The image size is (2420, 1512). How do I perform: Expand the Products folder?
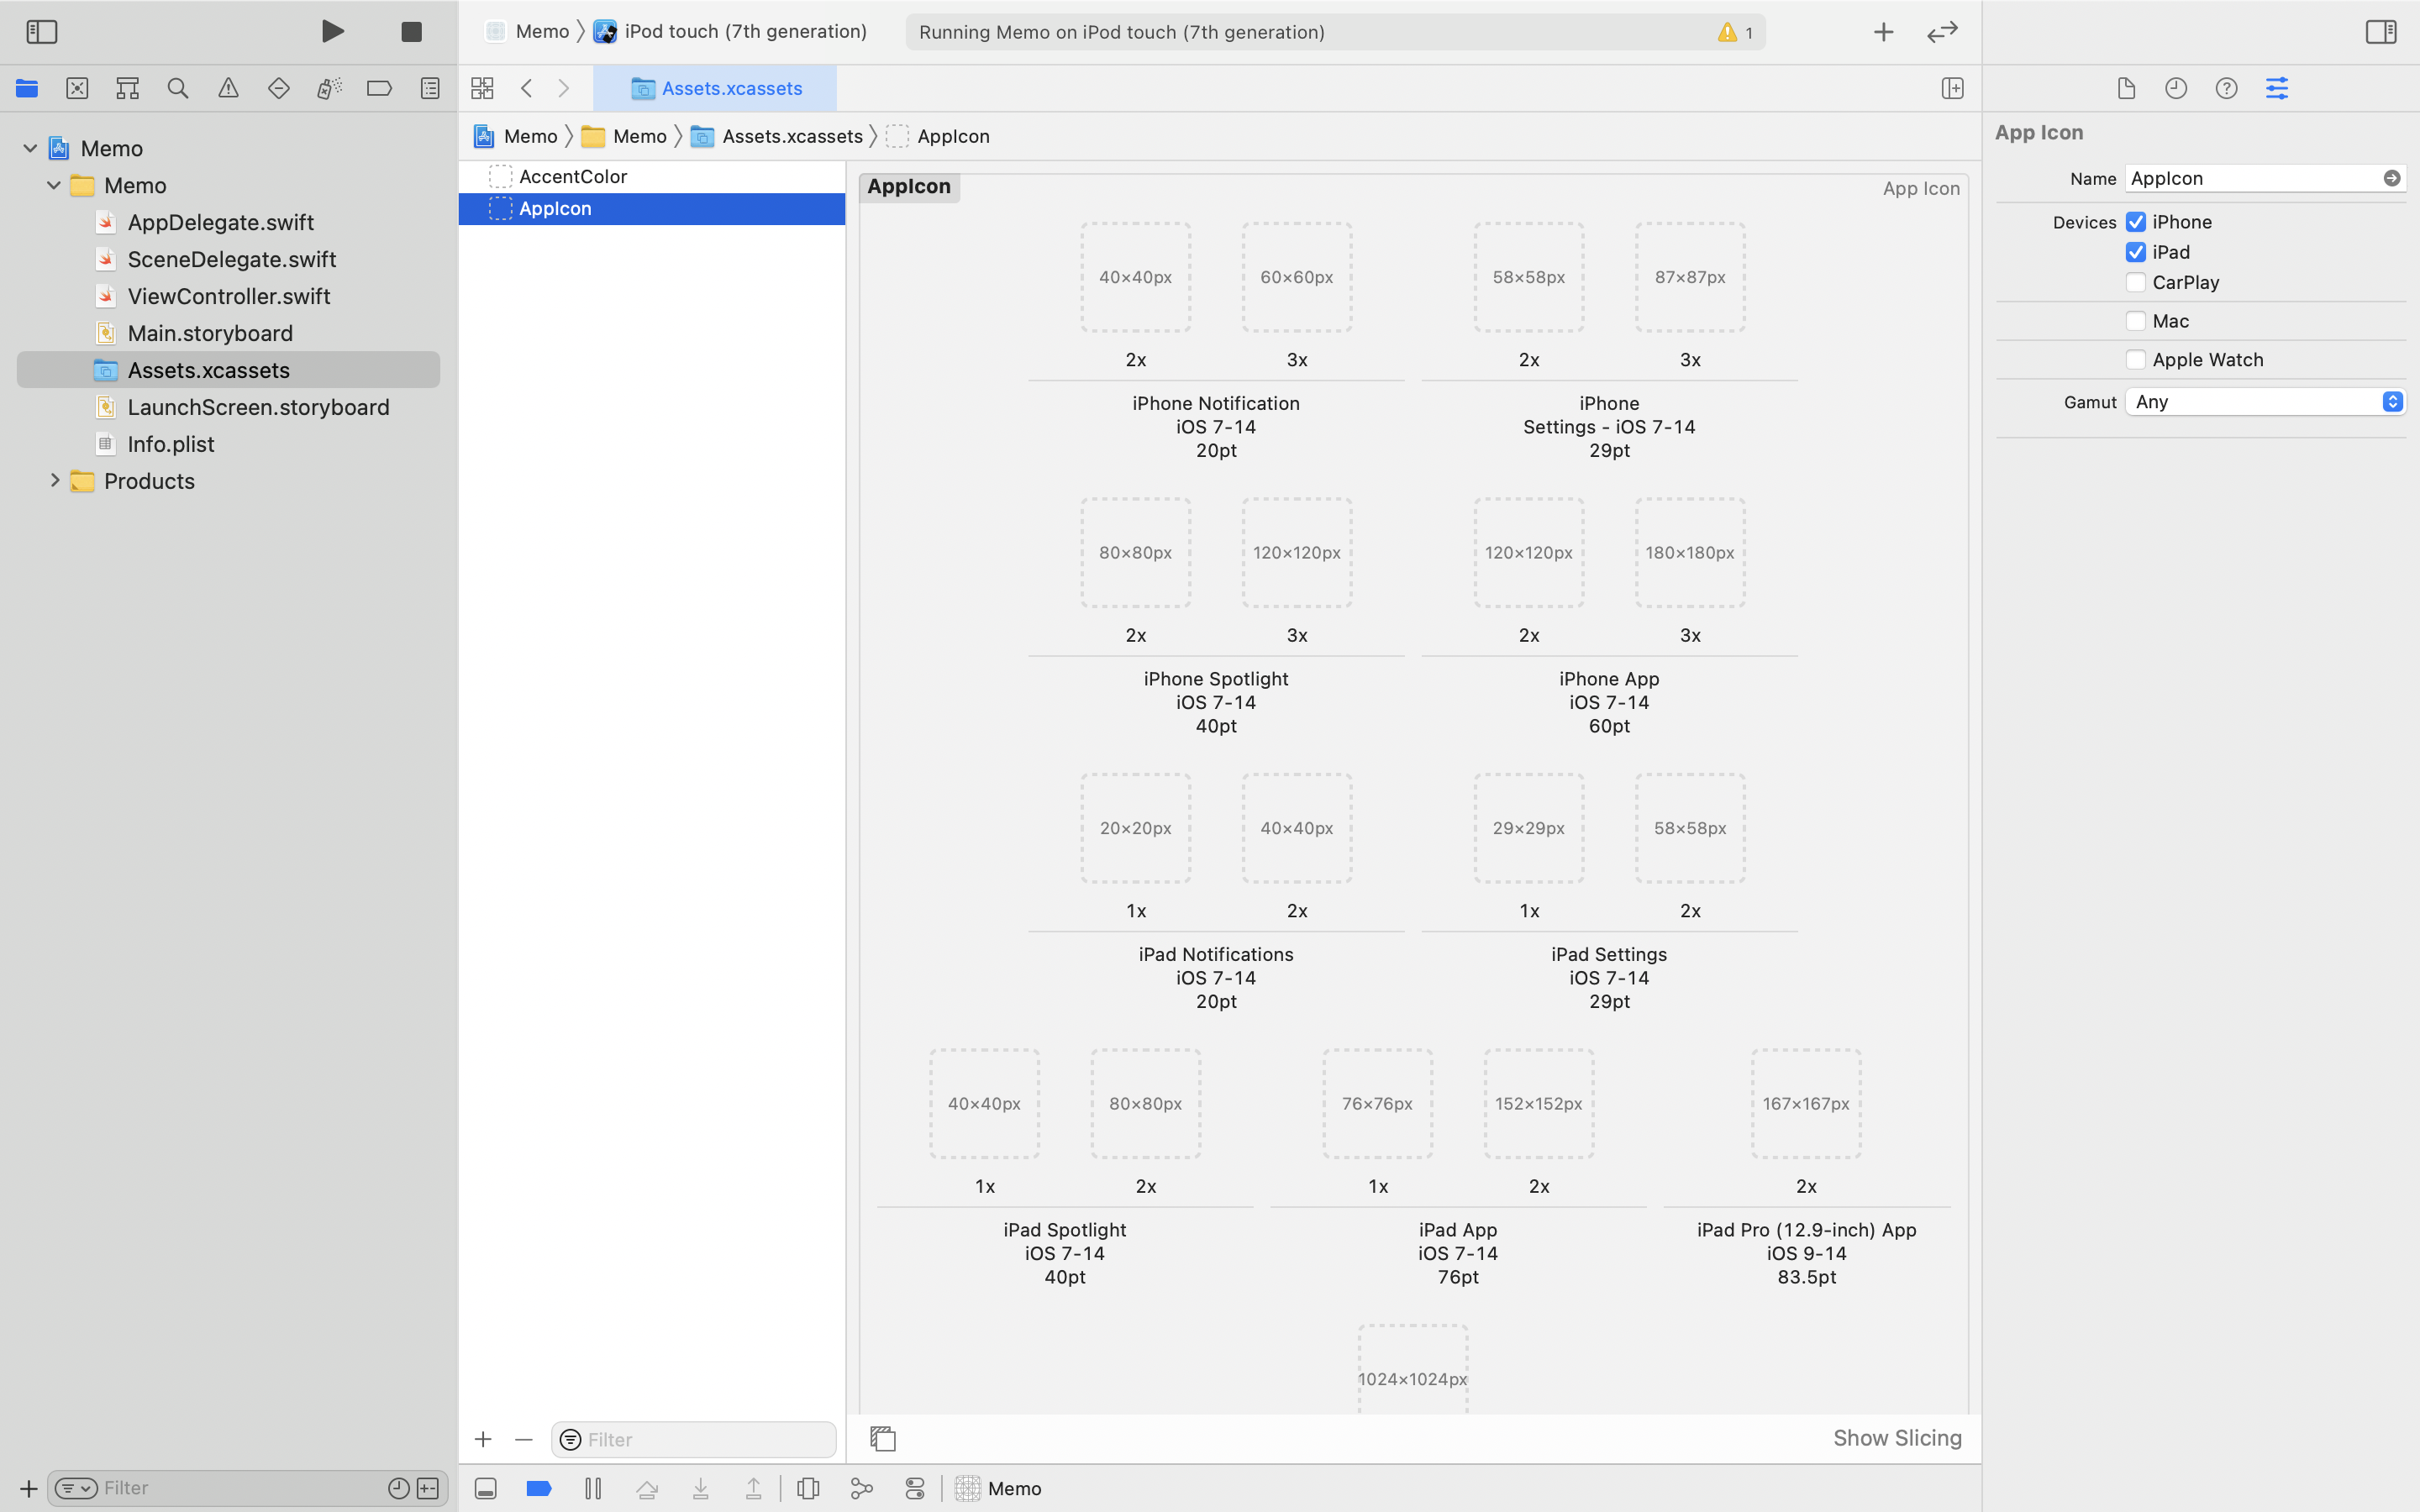55,481
